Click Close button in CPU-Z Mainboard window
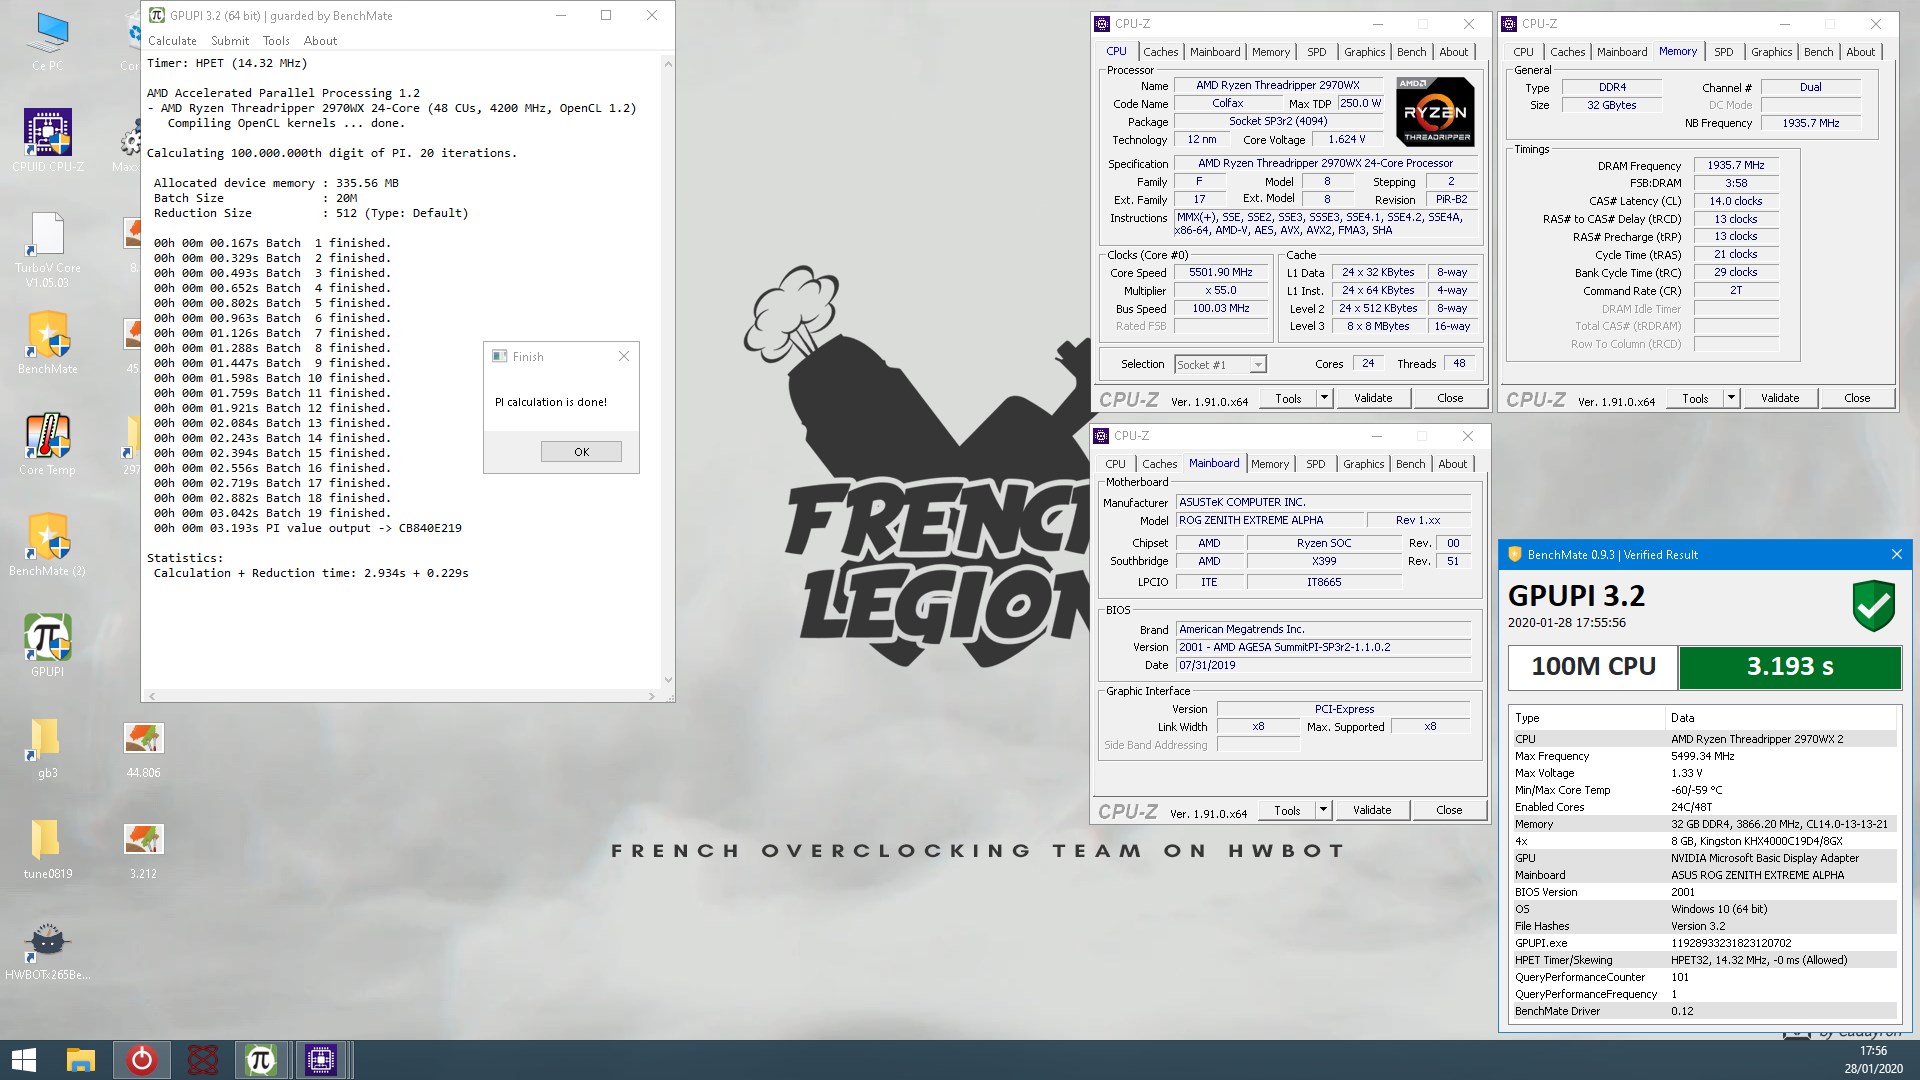This screenshot has height=1080, width=1920. (1449, 810)
